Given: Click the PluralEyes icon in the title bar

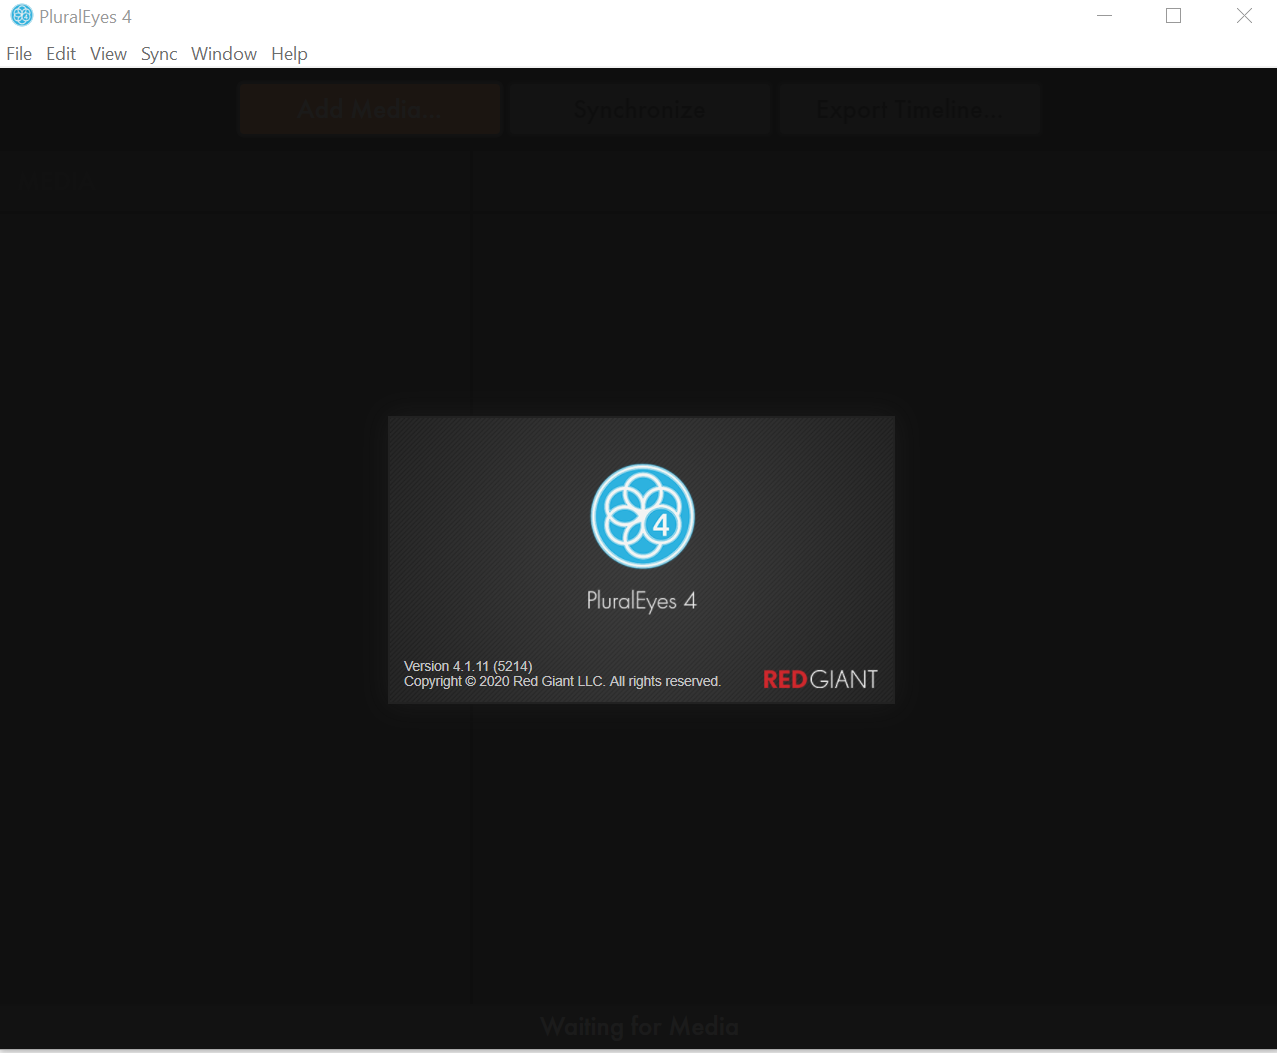Looking at the screenshot, I should (x=21, y=16).
